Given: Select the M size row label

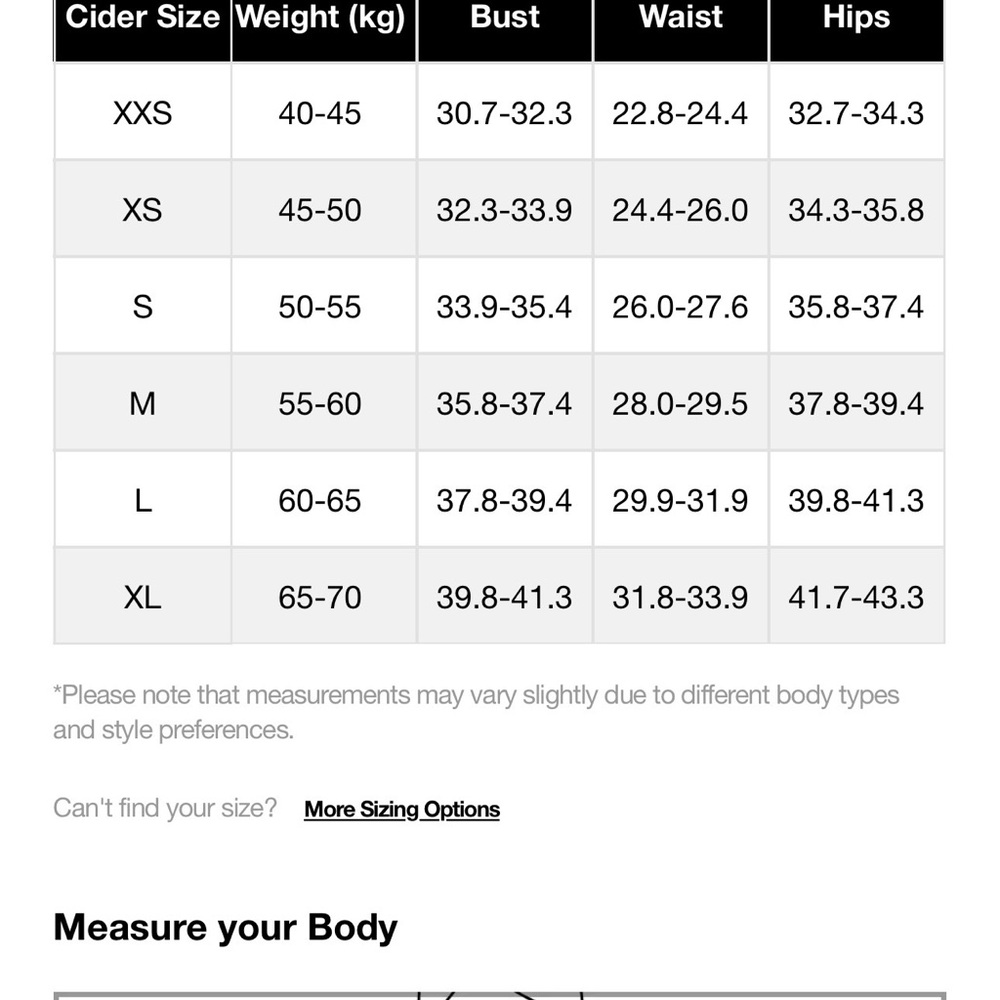Looking at the screenshot, I should [143, 403].
